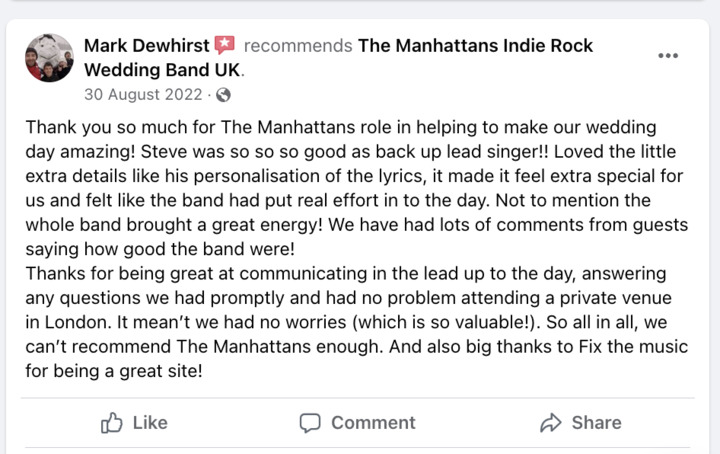Open the three-dot post options menu
This screenshot has width=720, height=454.
tap(668, 56)
